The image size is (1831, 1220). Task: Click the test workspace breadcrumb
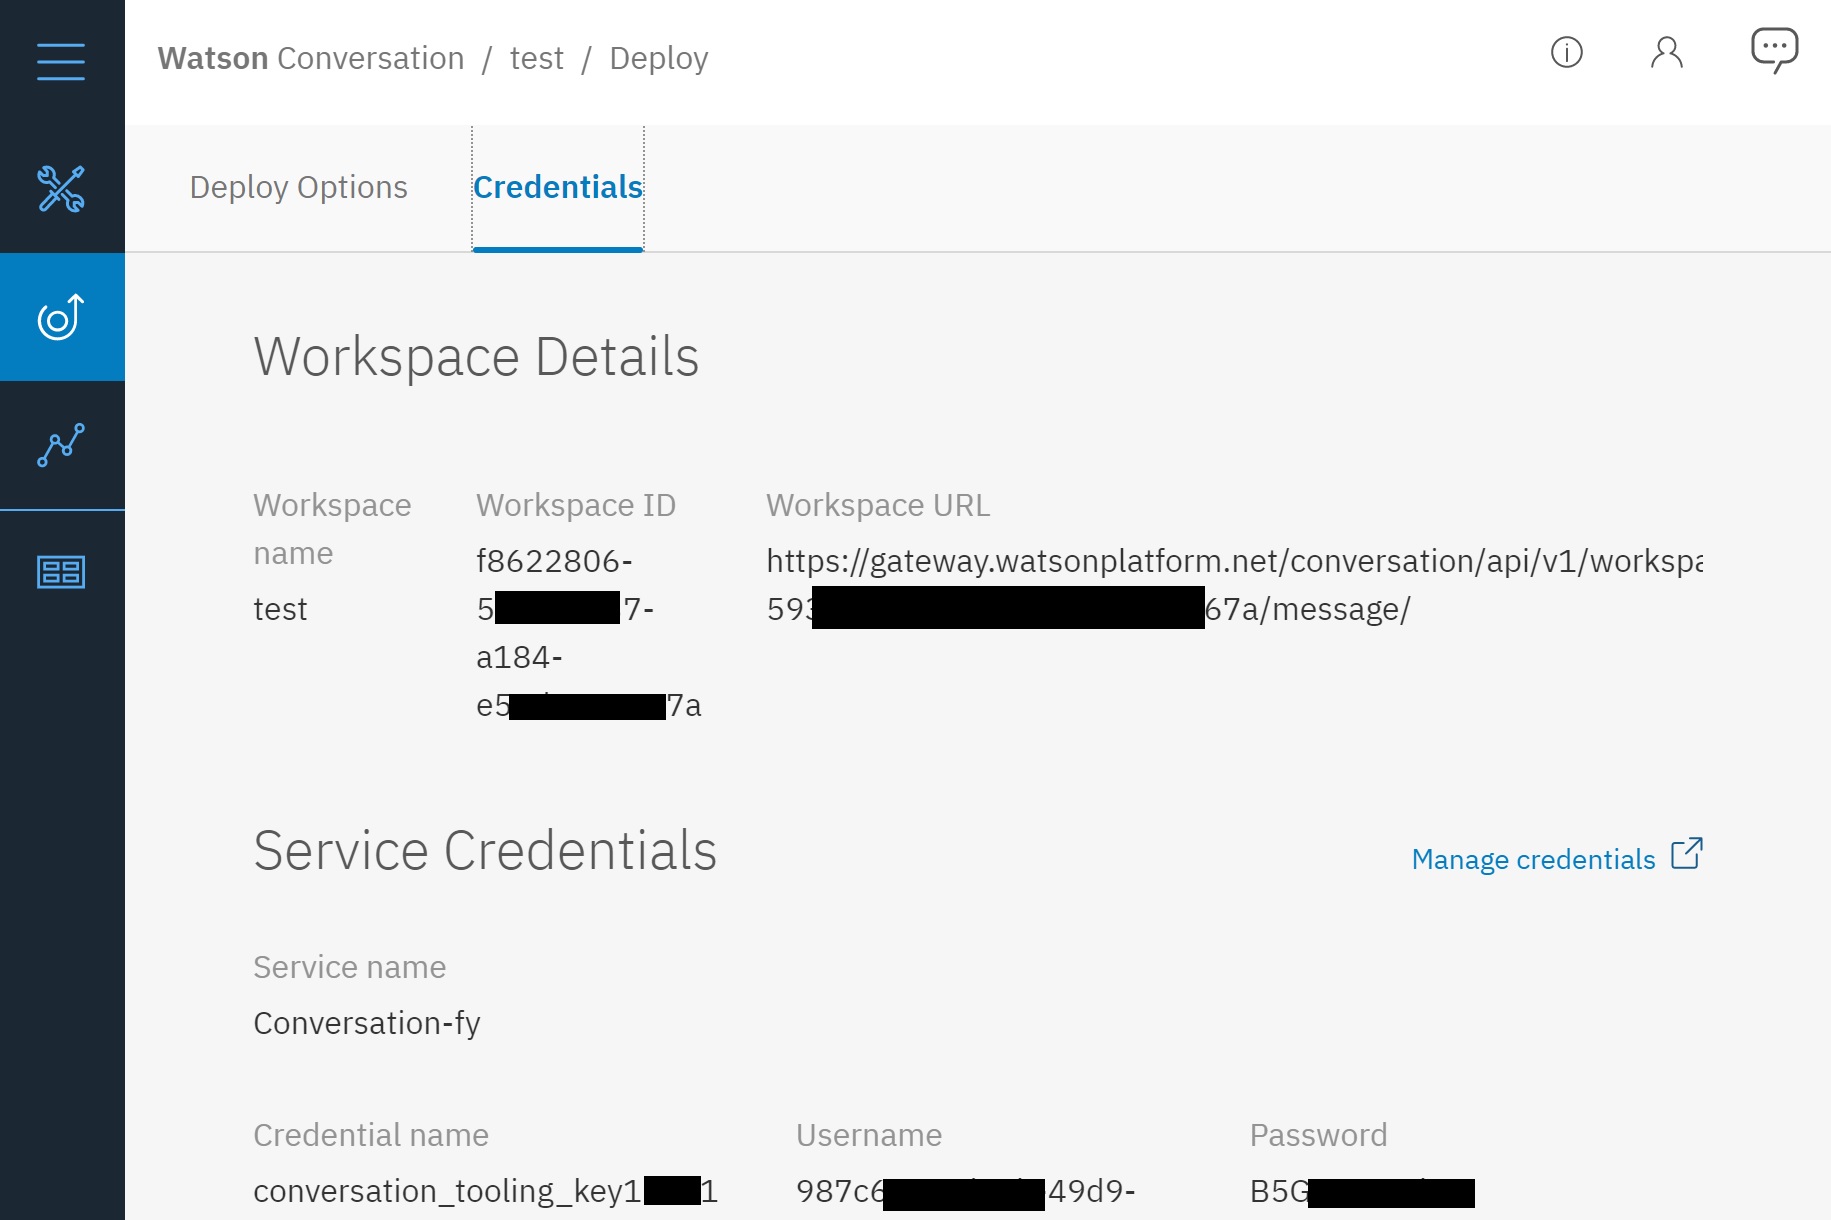click(536, 58)
